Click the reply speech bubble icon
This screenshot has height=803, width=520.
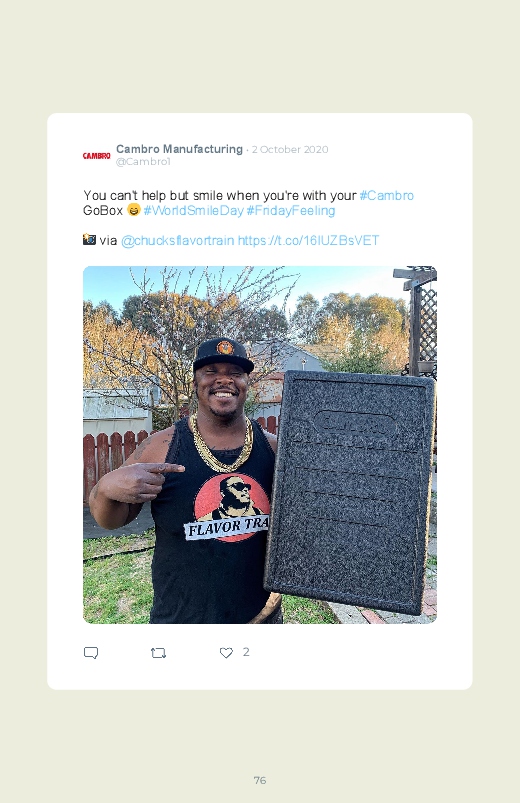pos(91,652)
